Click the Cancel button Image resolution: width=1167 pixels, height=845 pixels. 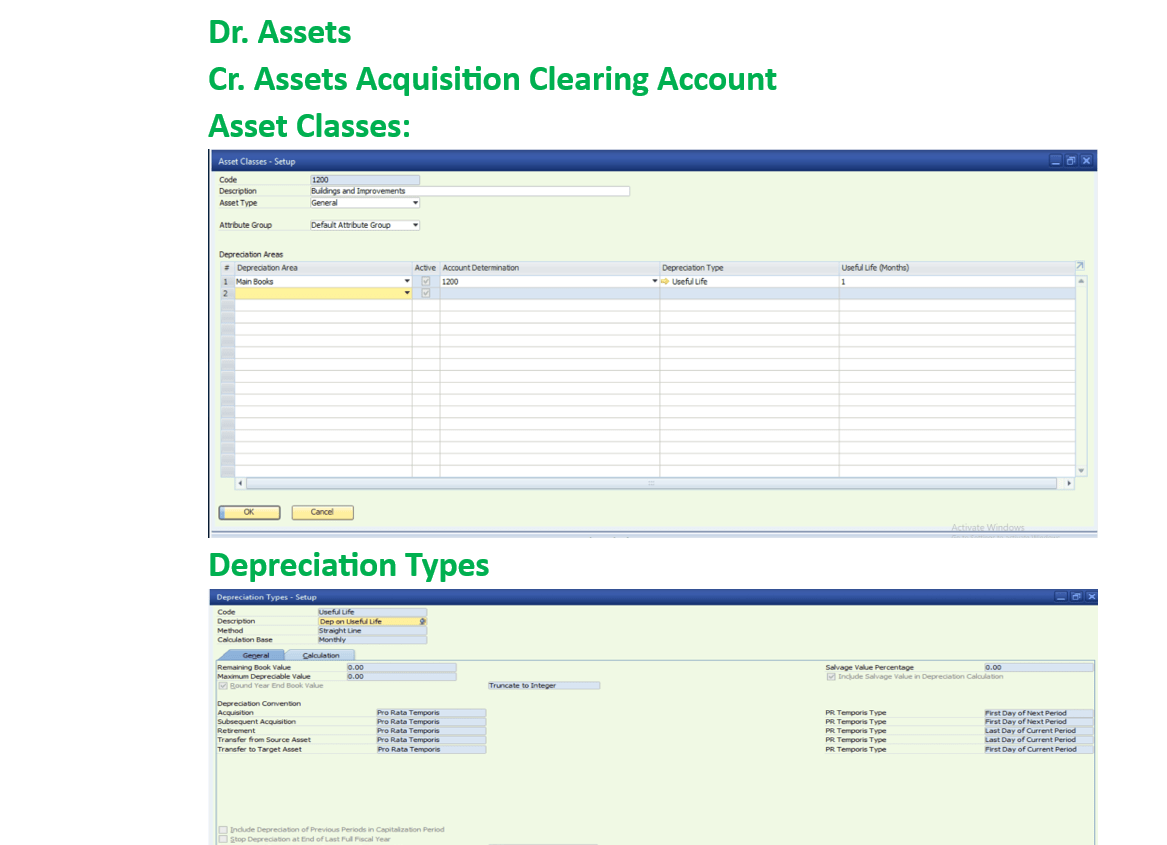pyautogui.click(x=322, y=512)
